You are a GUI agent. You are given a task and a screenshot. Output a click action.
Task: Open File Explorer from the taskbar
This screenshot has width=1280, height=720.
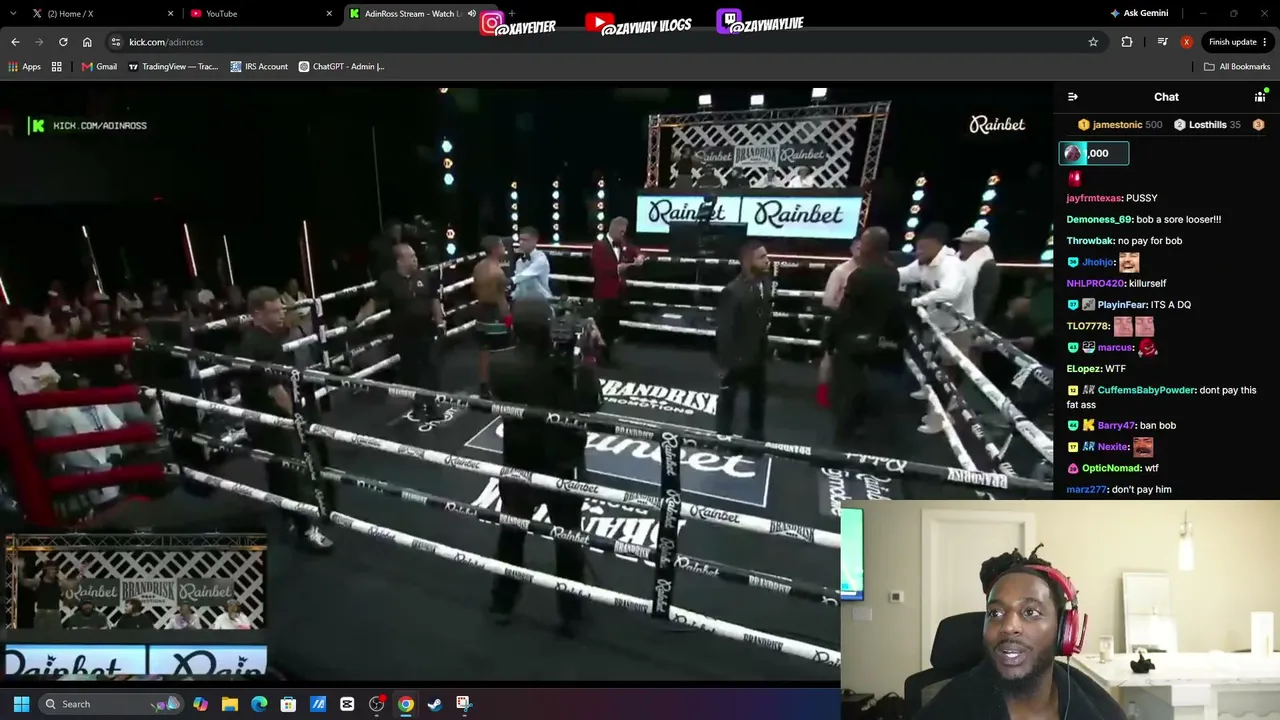tap(229, 704)
